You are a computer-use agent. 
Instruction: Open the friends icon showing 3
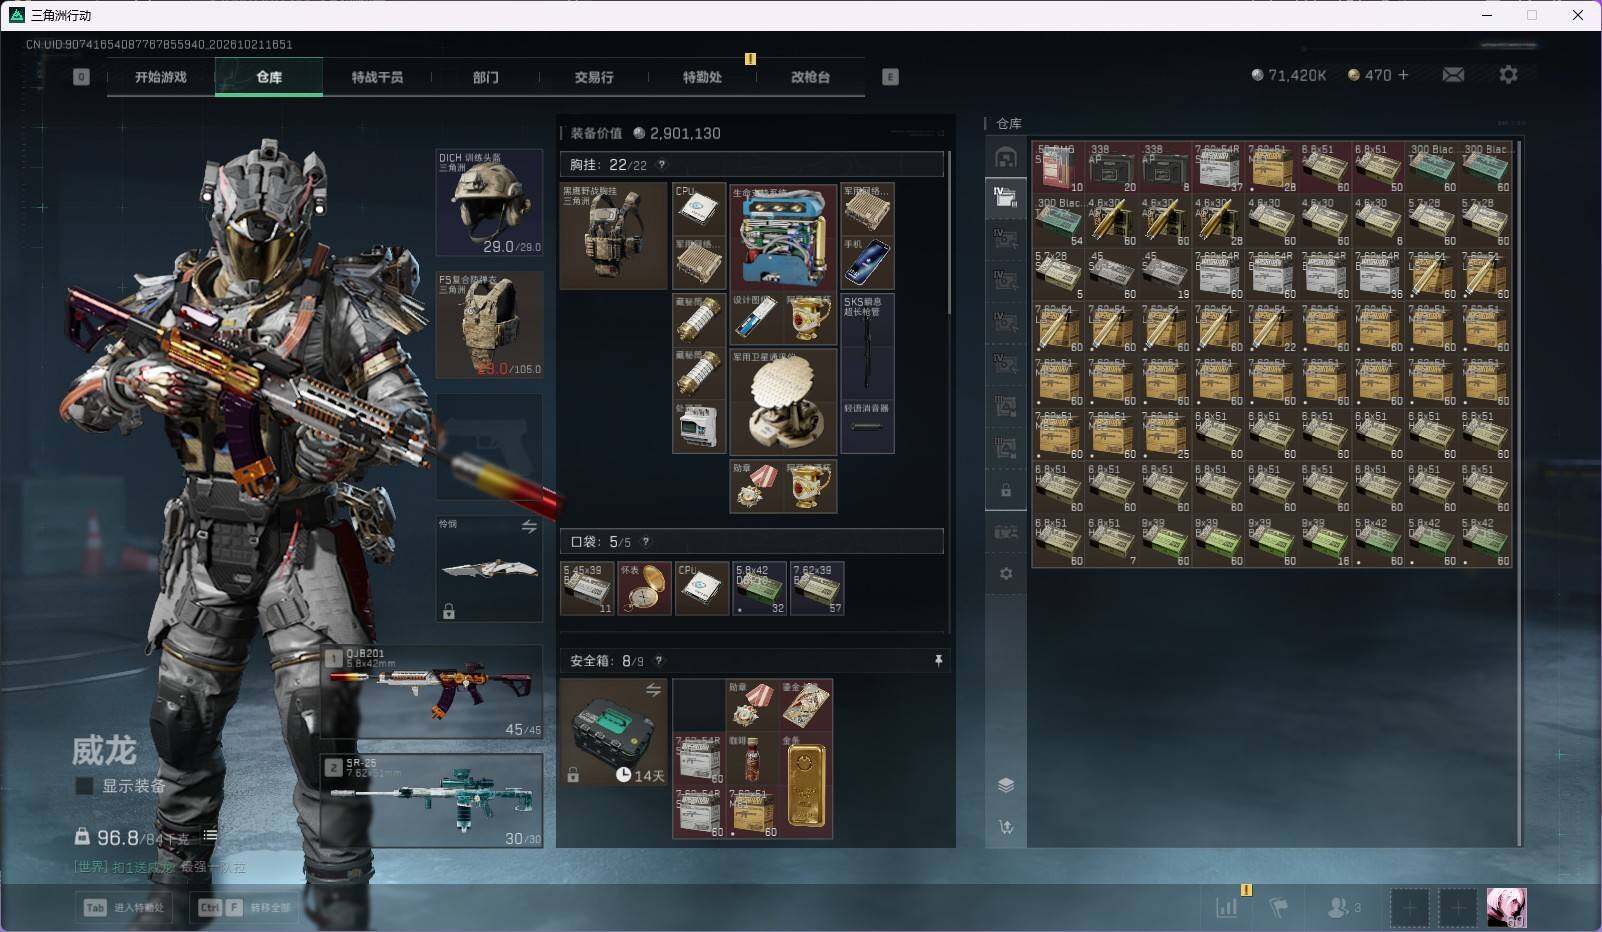(x=1344, y=907)
